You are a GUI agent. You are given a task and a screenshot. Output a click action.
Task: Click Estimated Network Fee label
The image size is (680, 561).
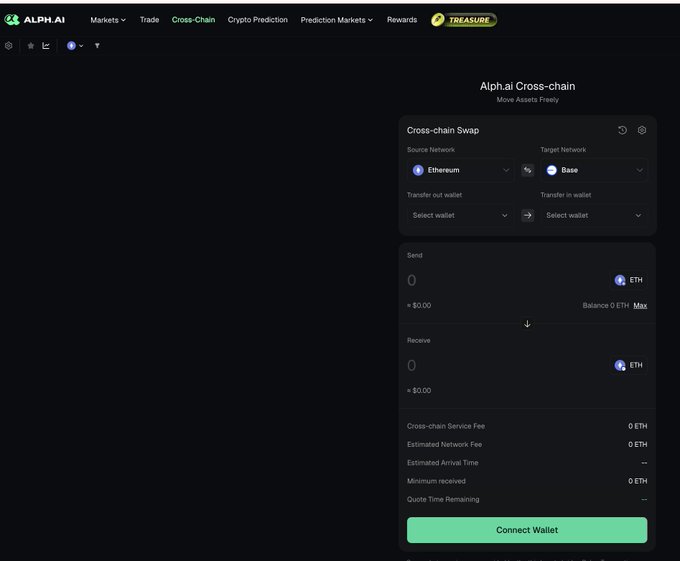click(445, 444)
